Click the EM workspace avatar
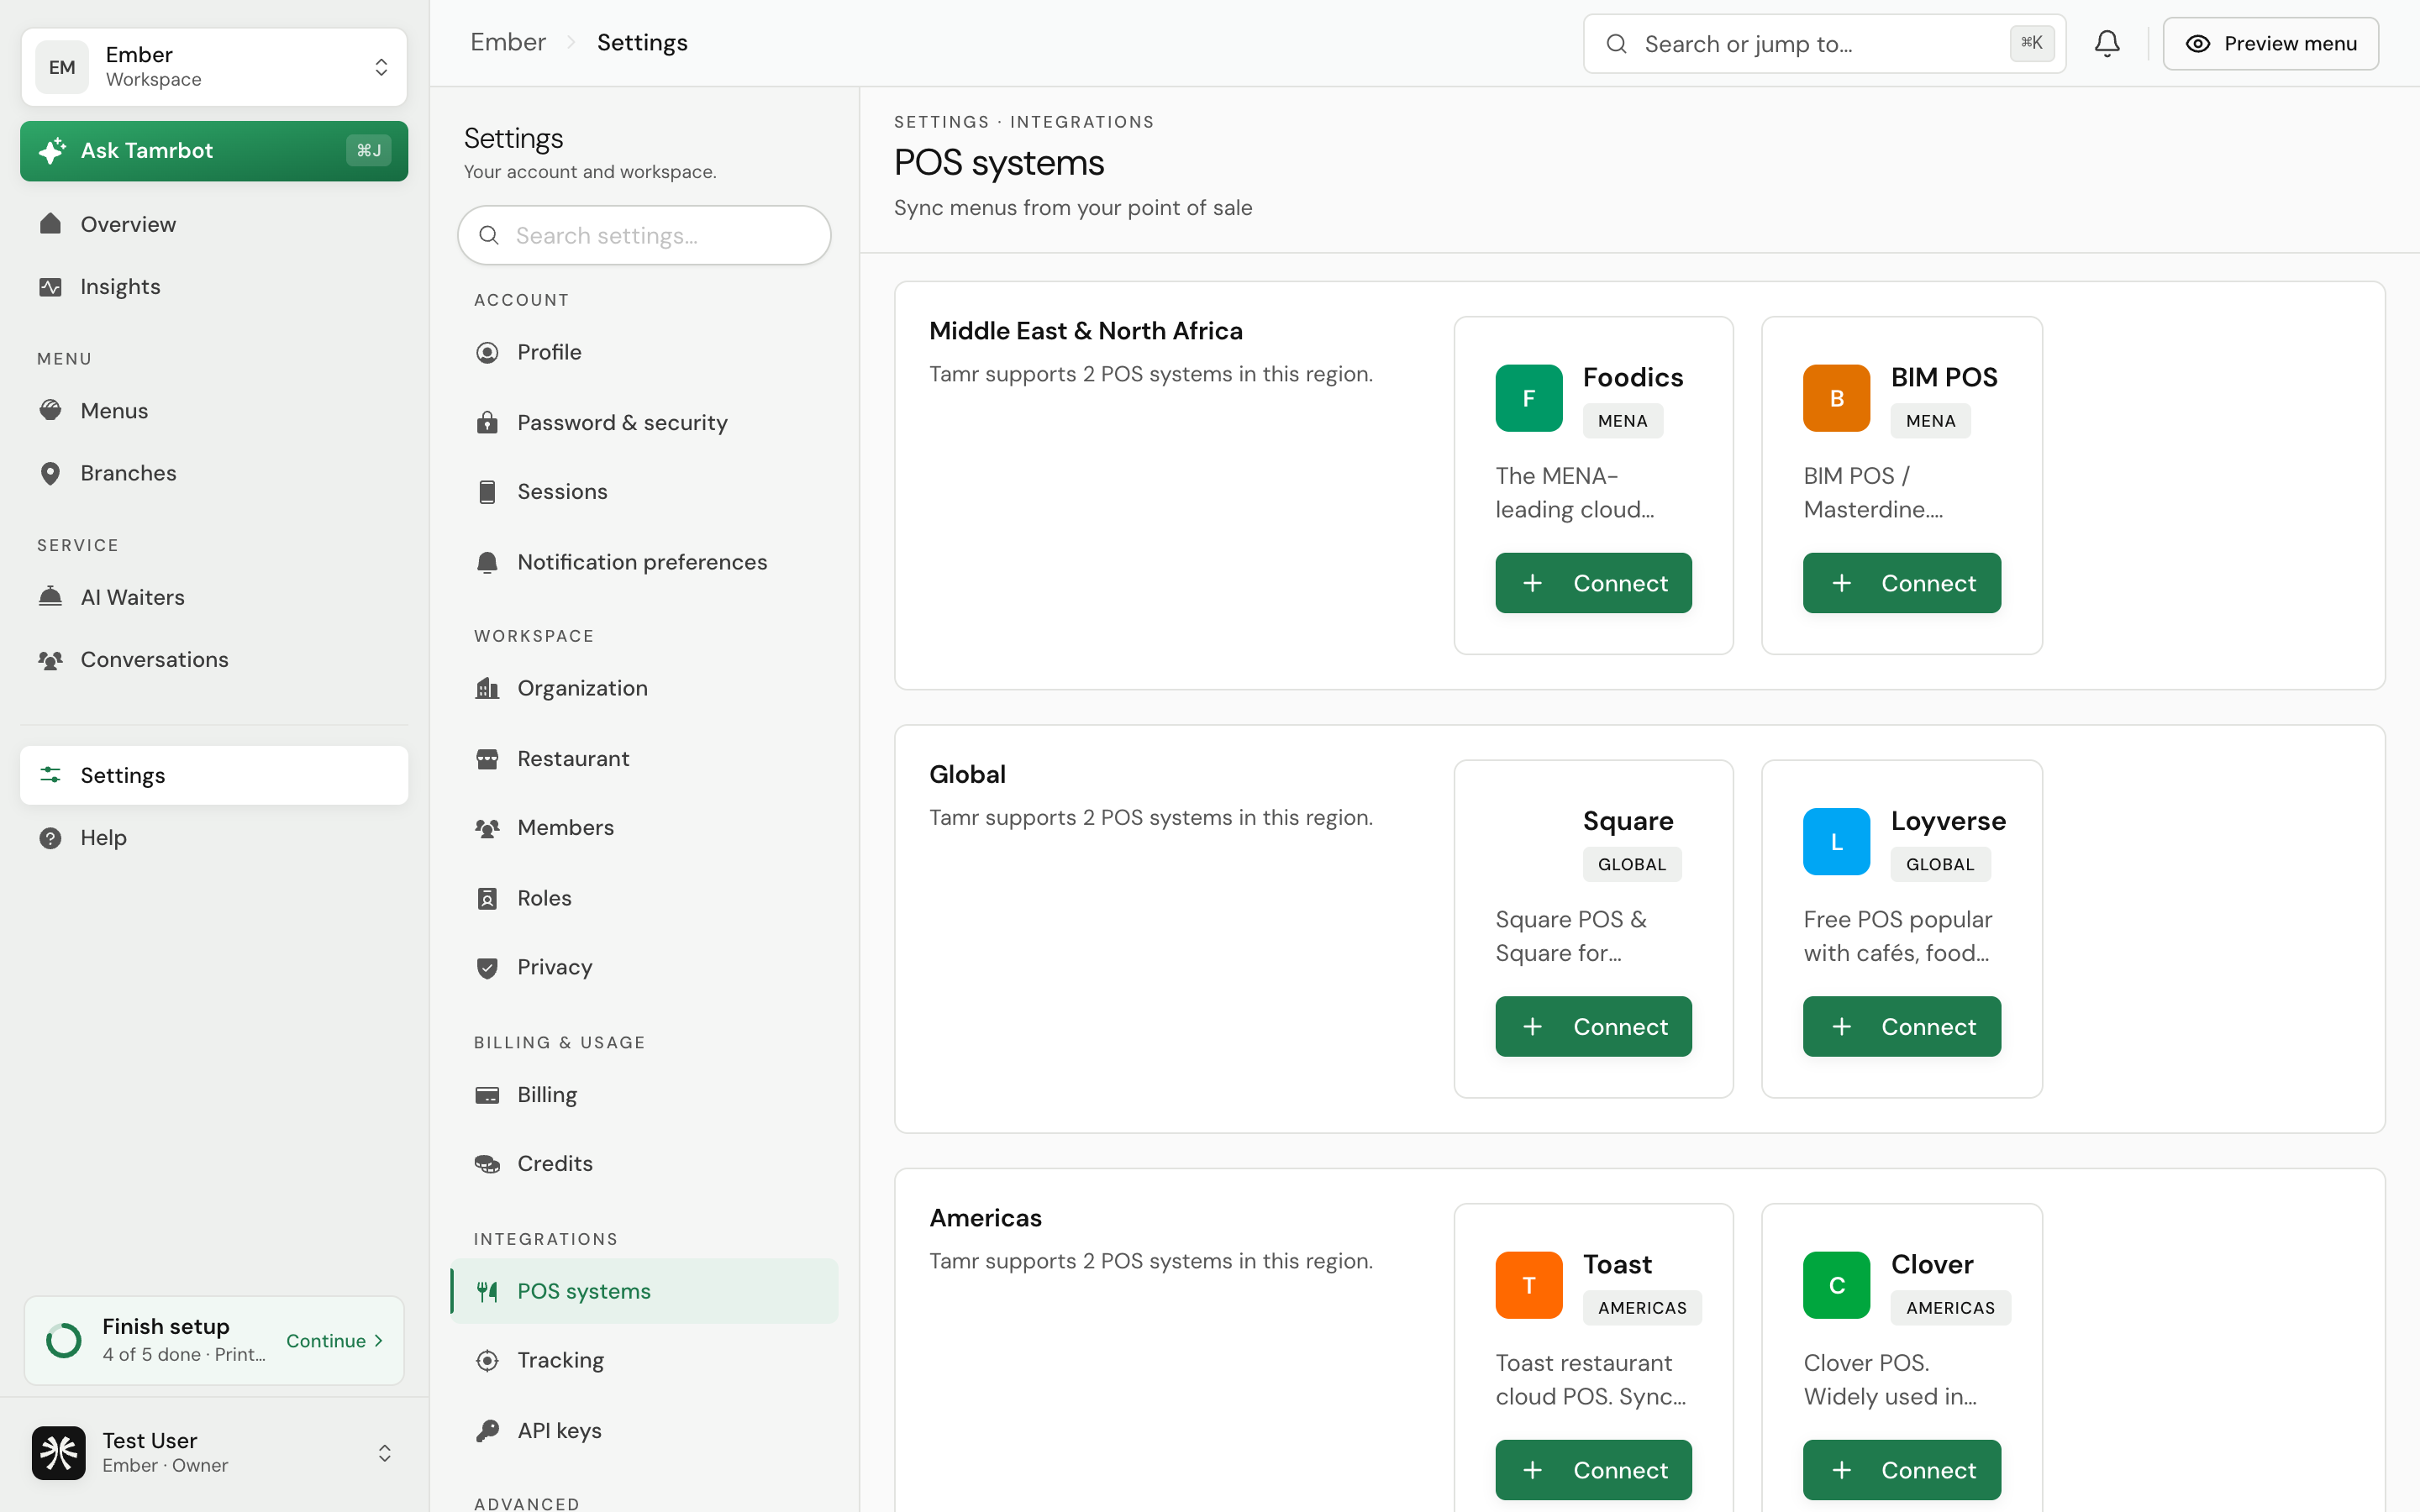 pos(62,67)
